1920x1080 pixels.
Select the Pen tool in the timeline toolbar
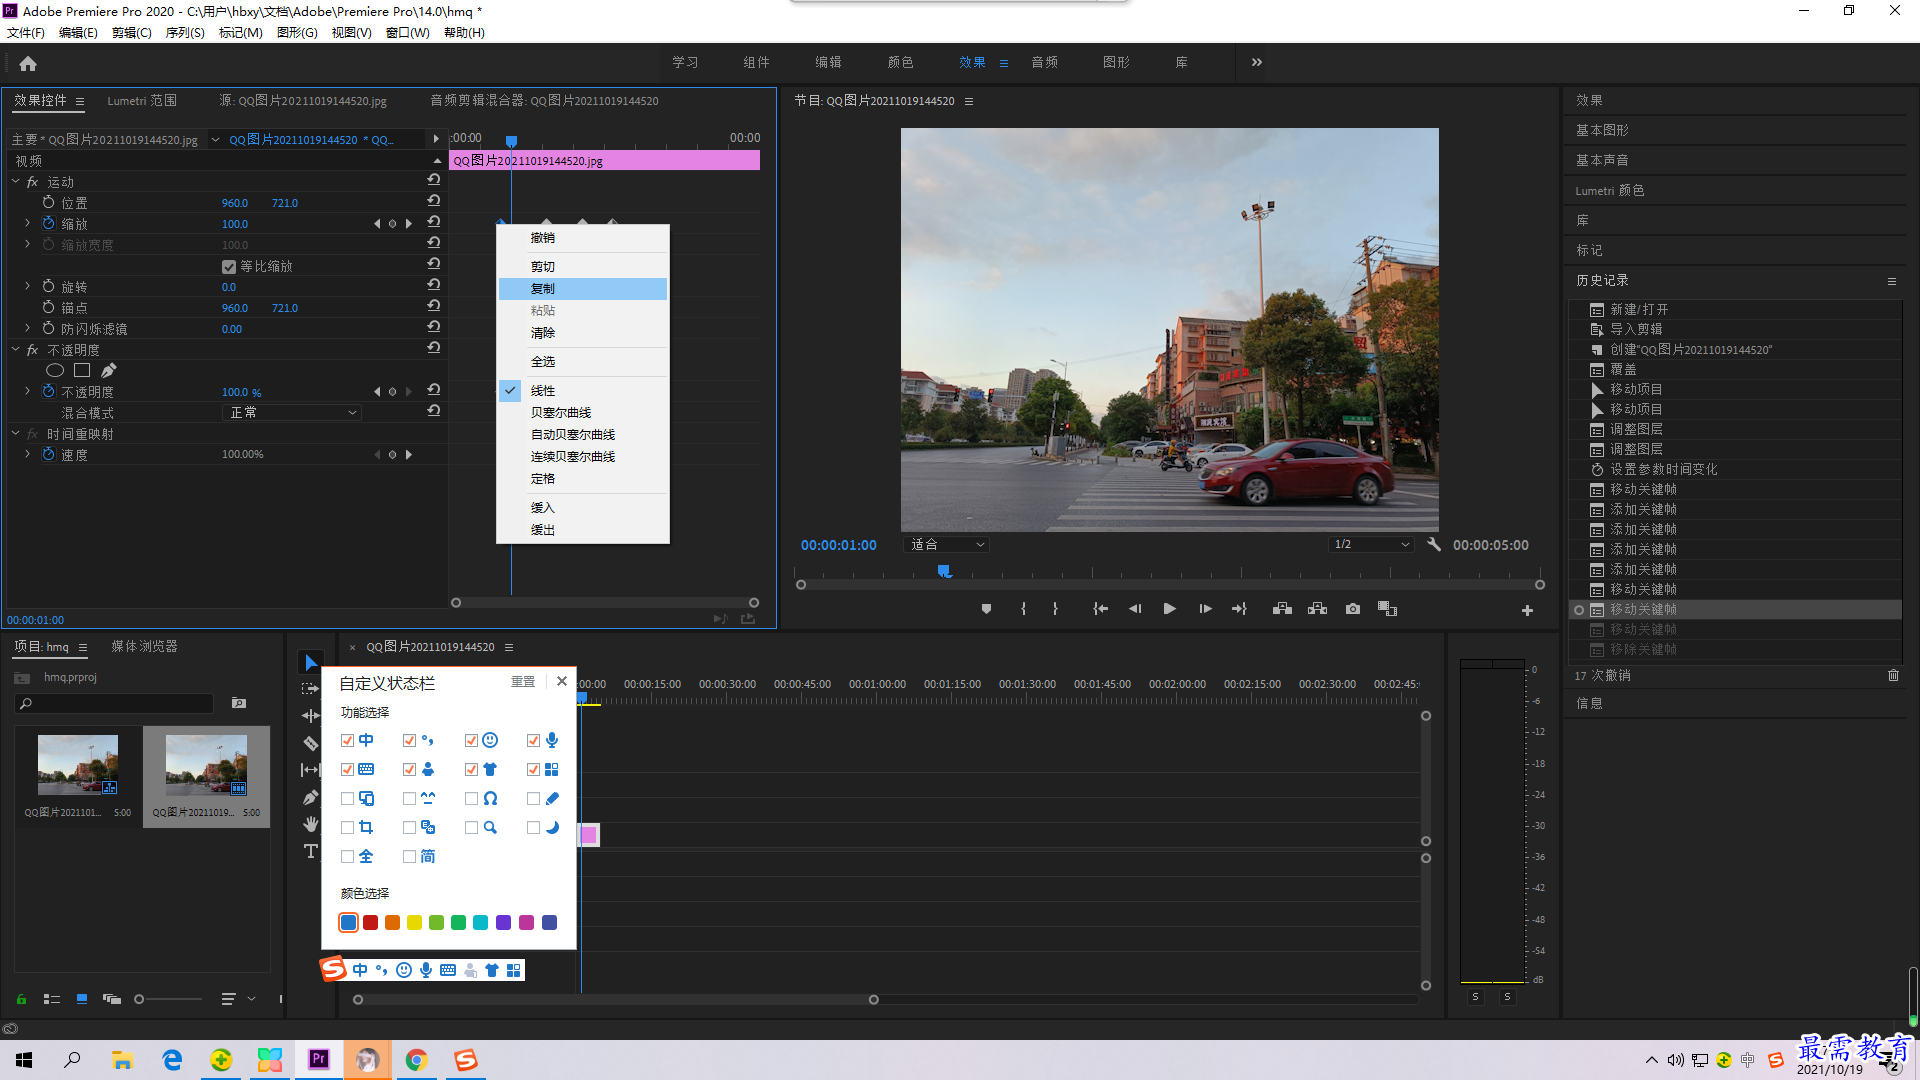311,797
